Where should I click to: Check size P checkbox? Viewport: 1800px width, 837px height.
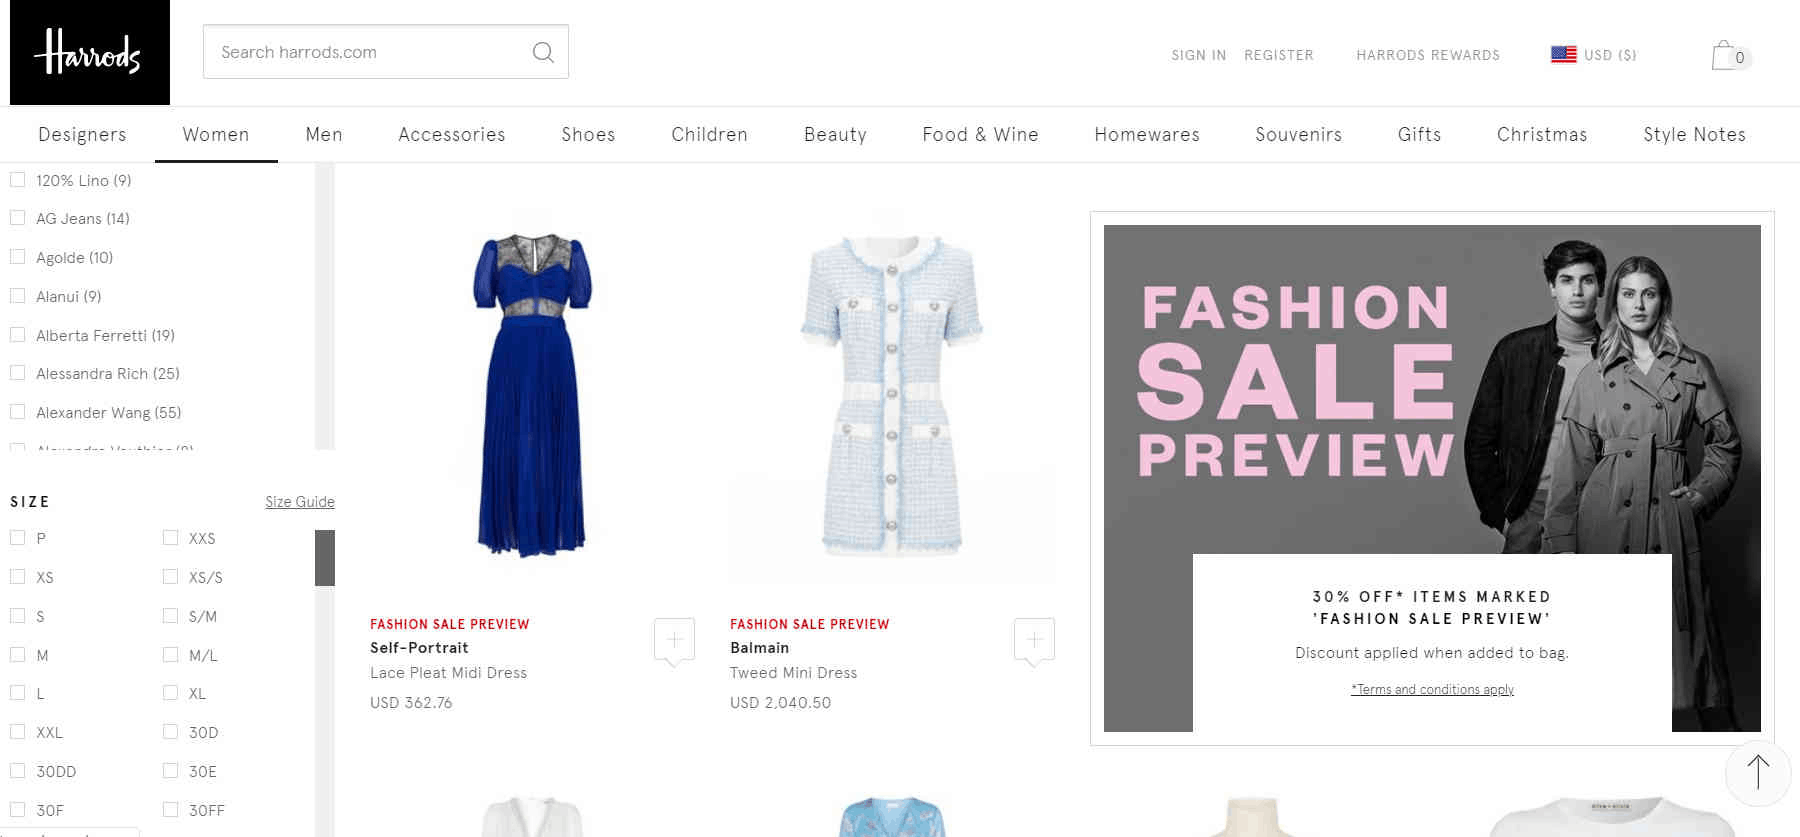click(17, 538)
